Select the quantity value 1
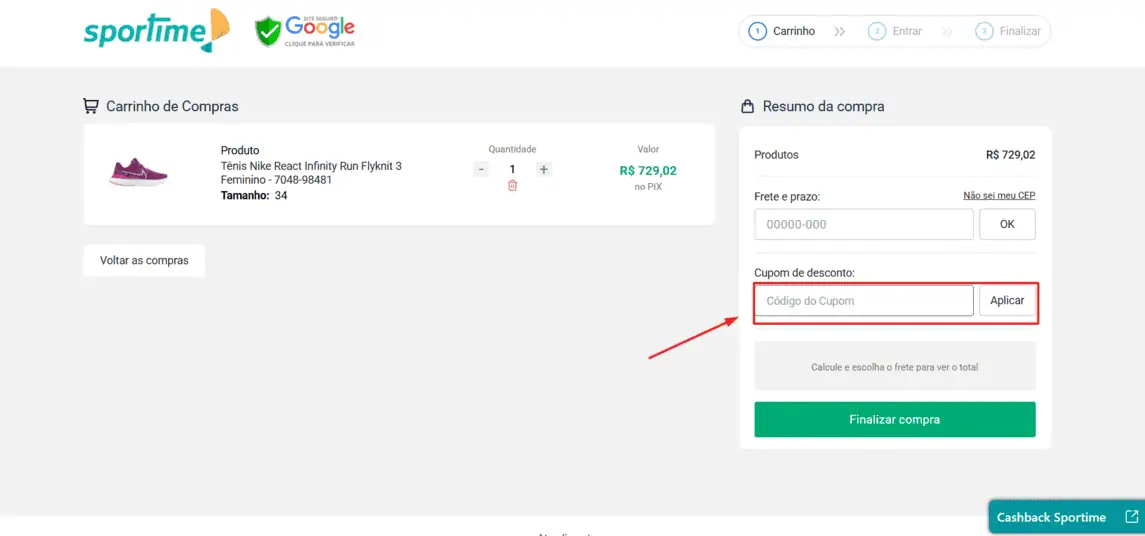1145x536 pixels. (512, 169)
